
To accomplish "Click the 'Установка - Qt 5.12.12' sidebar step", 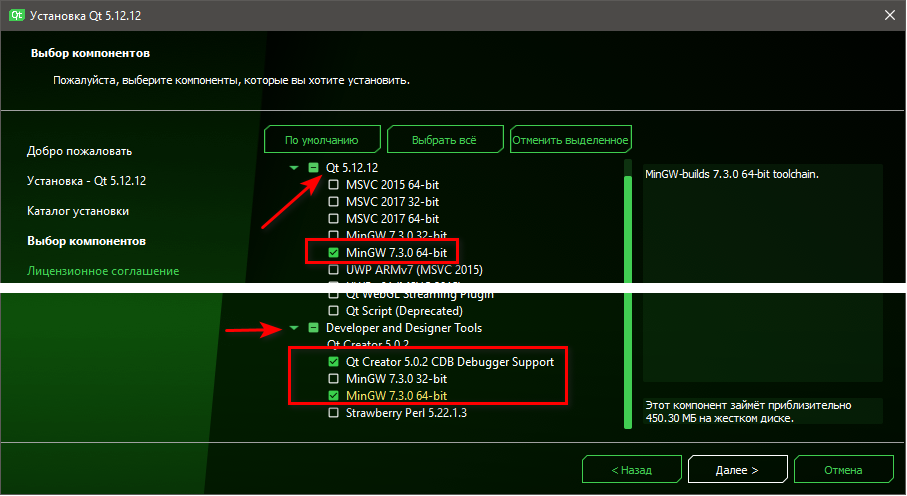I will (86, 181).
